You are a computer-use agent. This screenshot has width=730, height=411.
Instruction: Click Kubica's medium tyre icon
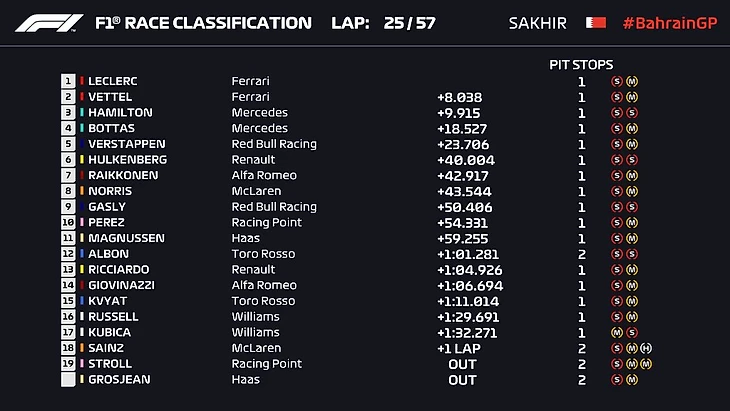click(x=617, y=332)
